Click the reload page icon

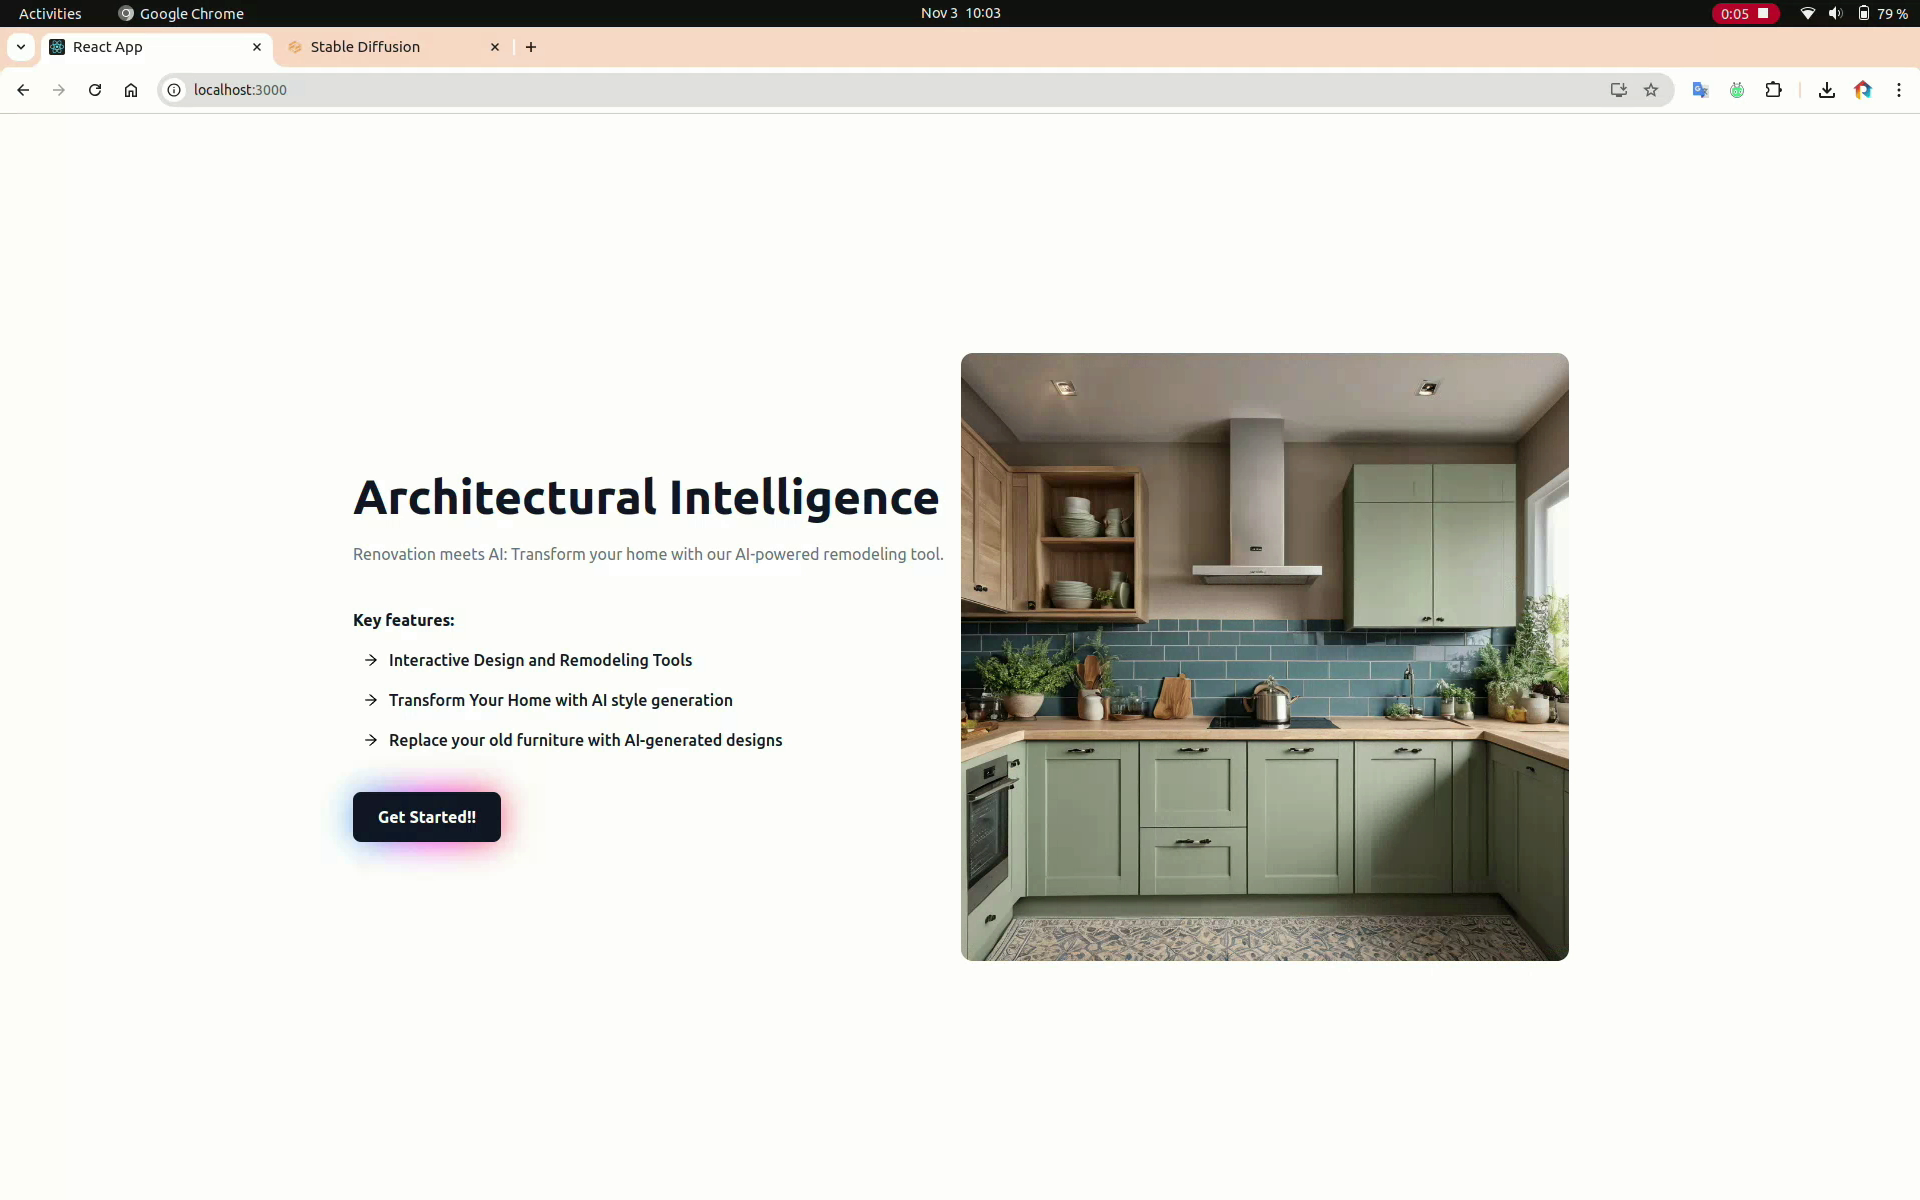click(95, 90)
